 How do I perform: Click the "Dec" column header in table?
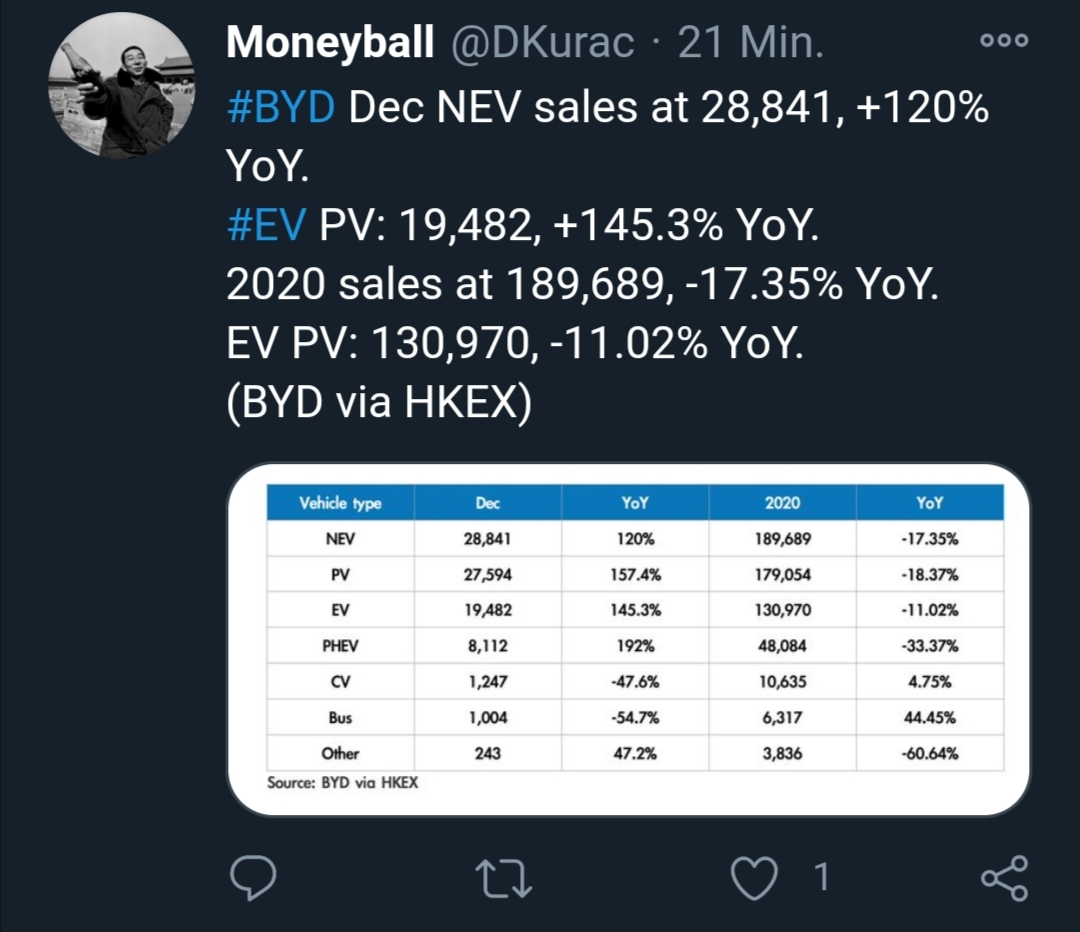pyautogui.click(x=488, y=503)
